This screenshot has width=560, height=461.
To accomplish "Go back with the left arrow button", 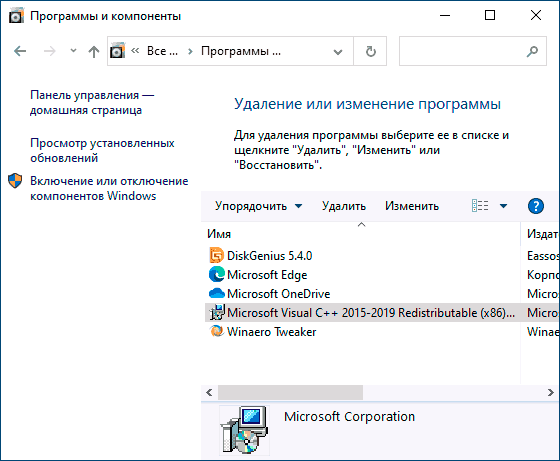I will click(20, 51).
